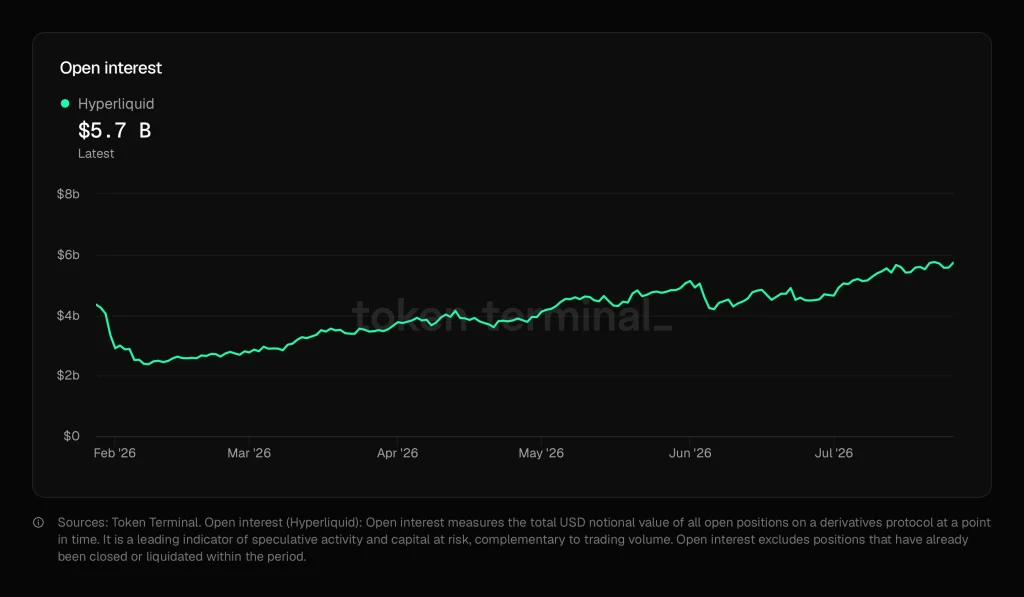Click the $6b y-axis label

pyautogui.click(x=68, y=255)
